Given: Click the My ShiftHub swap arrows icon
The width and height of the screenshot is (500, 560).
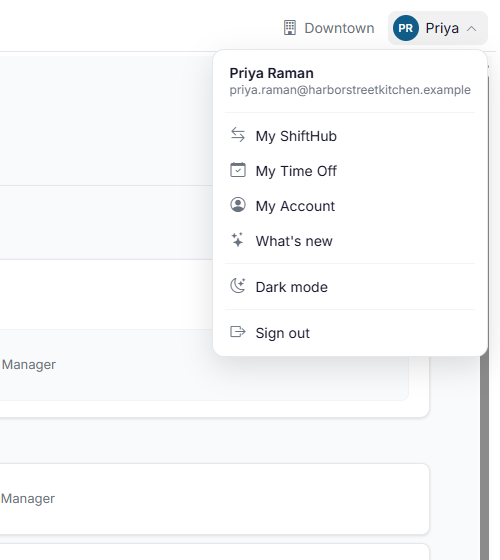Looking at the screenshot, I should [x=238, y=135].
